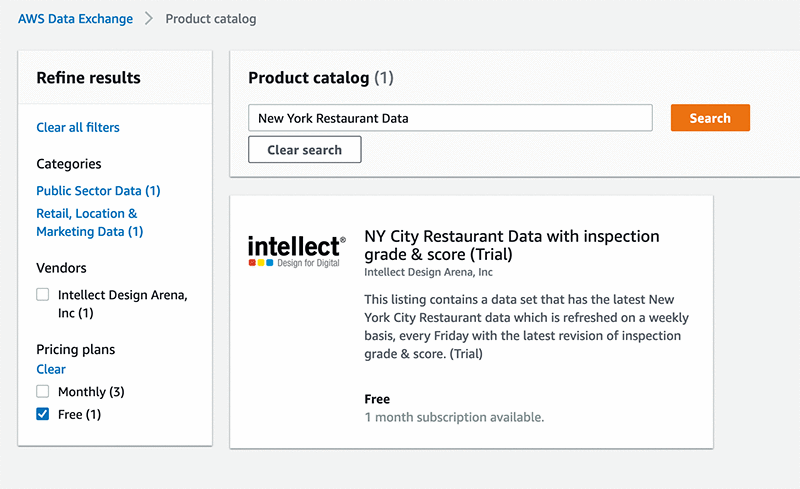Click the 1 month subscription available text
Screen dimensions: 800x489
click(x=454, y=417)
